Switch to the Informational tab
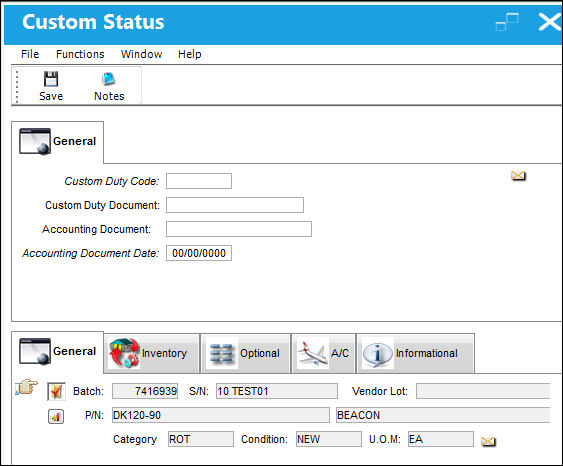 click(415, 353)
